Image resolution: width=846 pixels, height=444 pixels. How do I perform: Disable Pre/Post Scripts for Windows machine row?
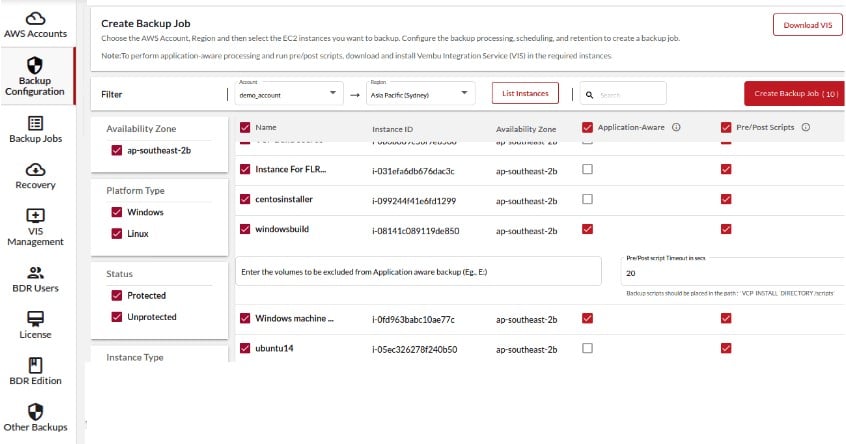(726, 318)
